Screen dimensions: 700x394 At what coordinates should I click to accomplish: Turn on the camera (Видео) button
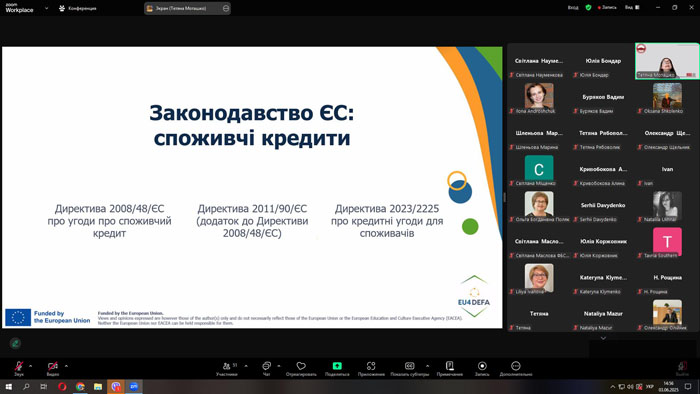(53, 369)
